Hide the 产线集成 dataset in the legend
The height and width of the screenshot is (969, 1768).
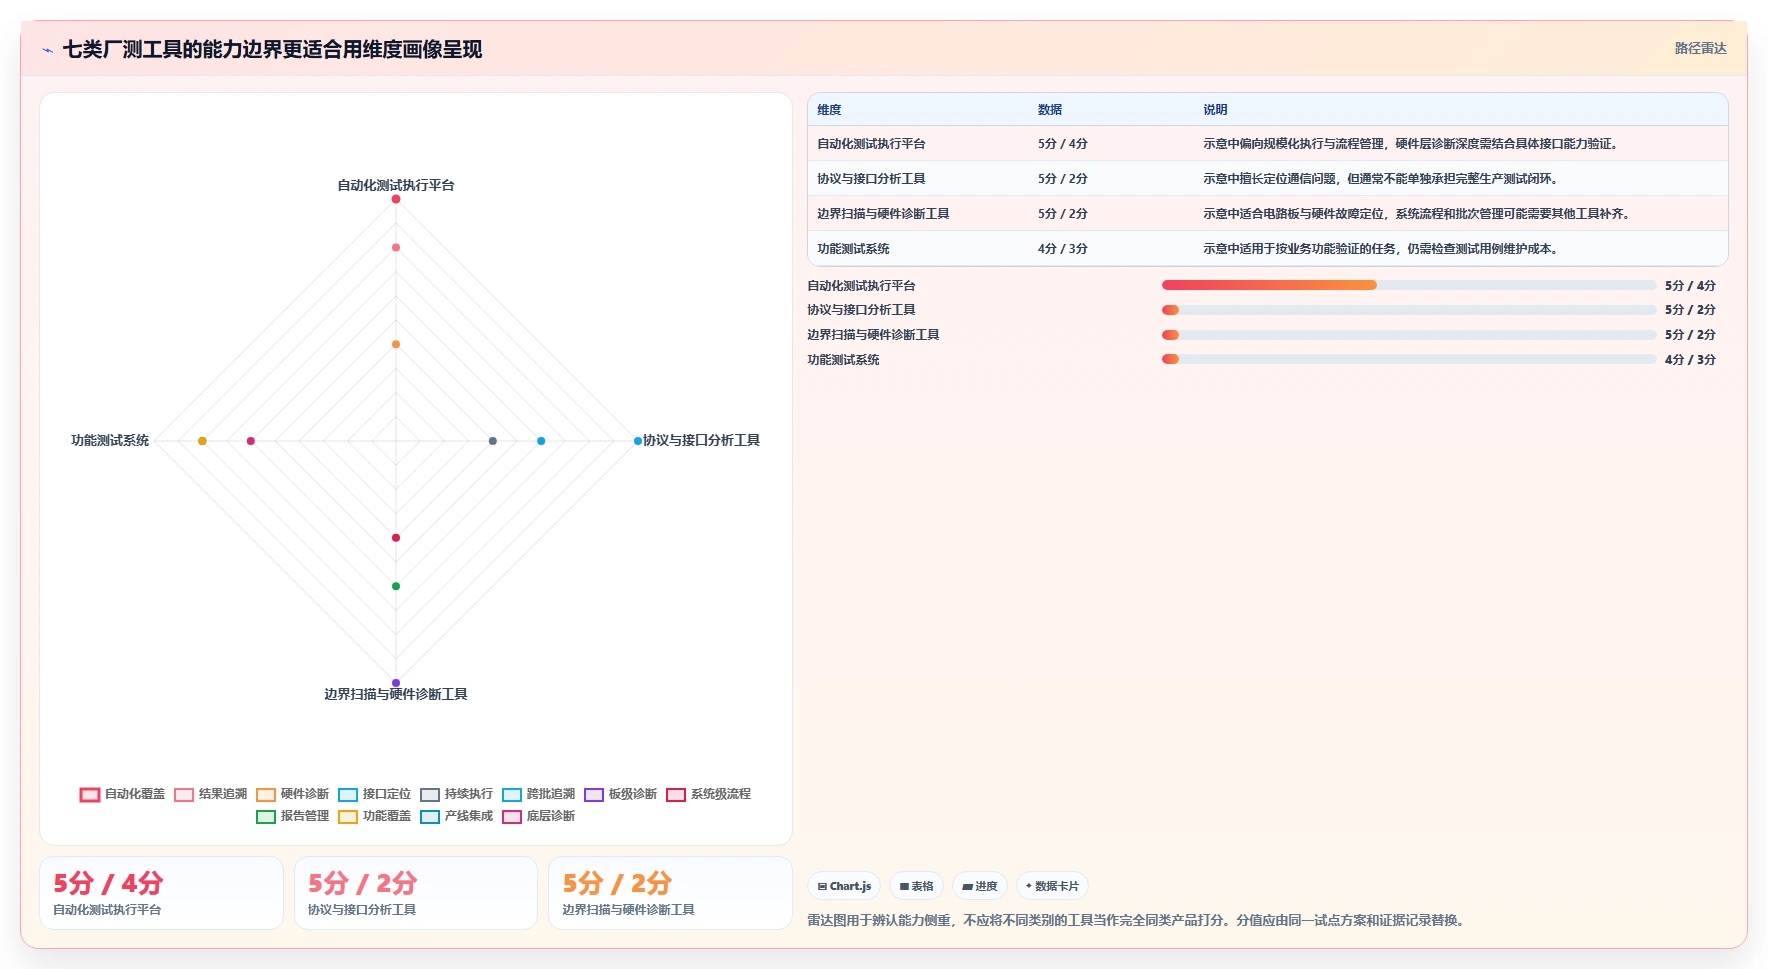(457, 816)
